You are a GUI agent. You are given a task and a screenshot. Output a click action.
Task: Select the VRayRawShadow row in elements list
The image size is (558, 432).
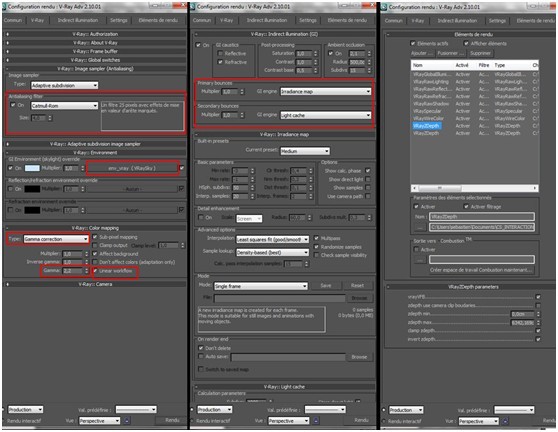pyautogui.click(x=475, y=104)
